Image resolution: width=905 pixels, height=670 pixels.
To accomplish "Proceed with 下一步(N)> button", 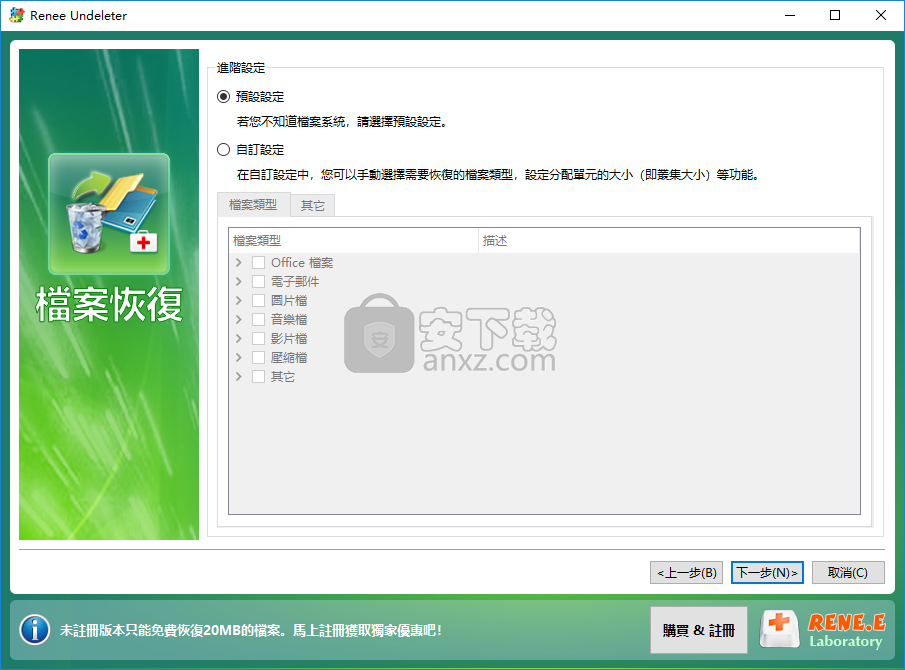I will (767, 572).
